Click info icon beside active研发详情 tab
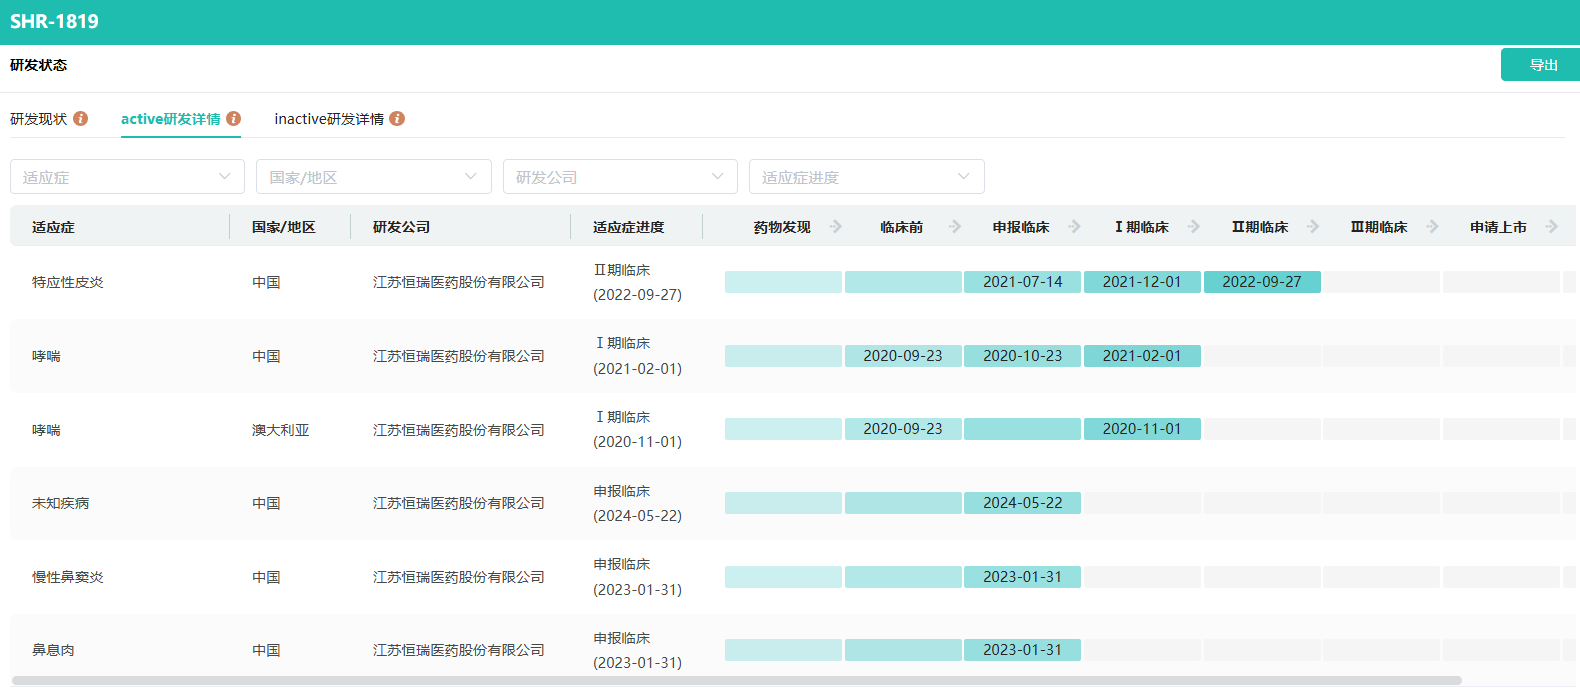1580x696 pixels. (234, 119)
